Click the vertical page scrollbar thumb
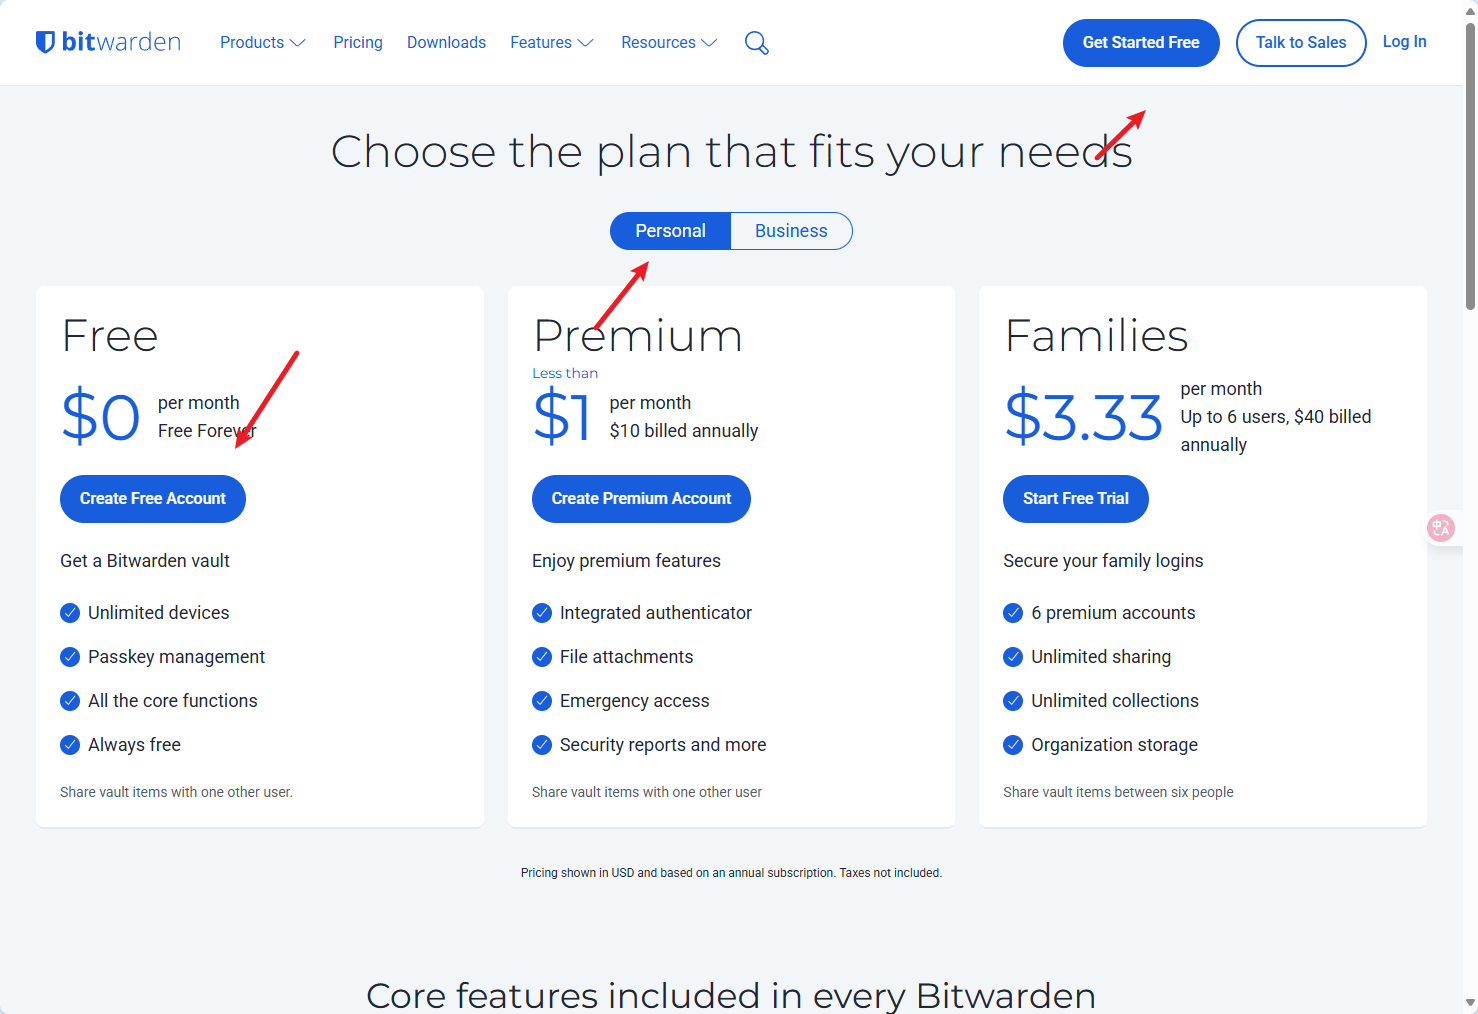This screenshot has height=1014, width=1478. 1470,165
